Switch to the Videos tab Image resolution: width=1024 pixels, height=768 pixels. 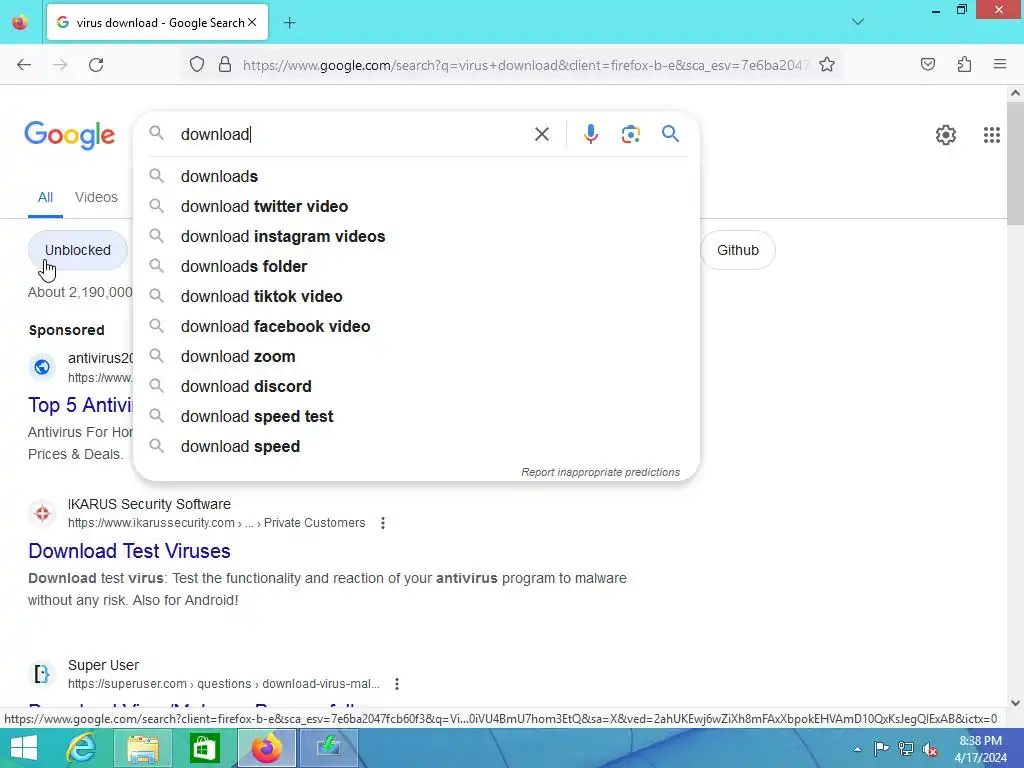pyautogui.click(x=96, y=197)
